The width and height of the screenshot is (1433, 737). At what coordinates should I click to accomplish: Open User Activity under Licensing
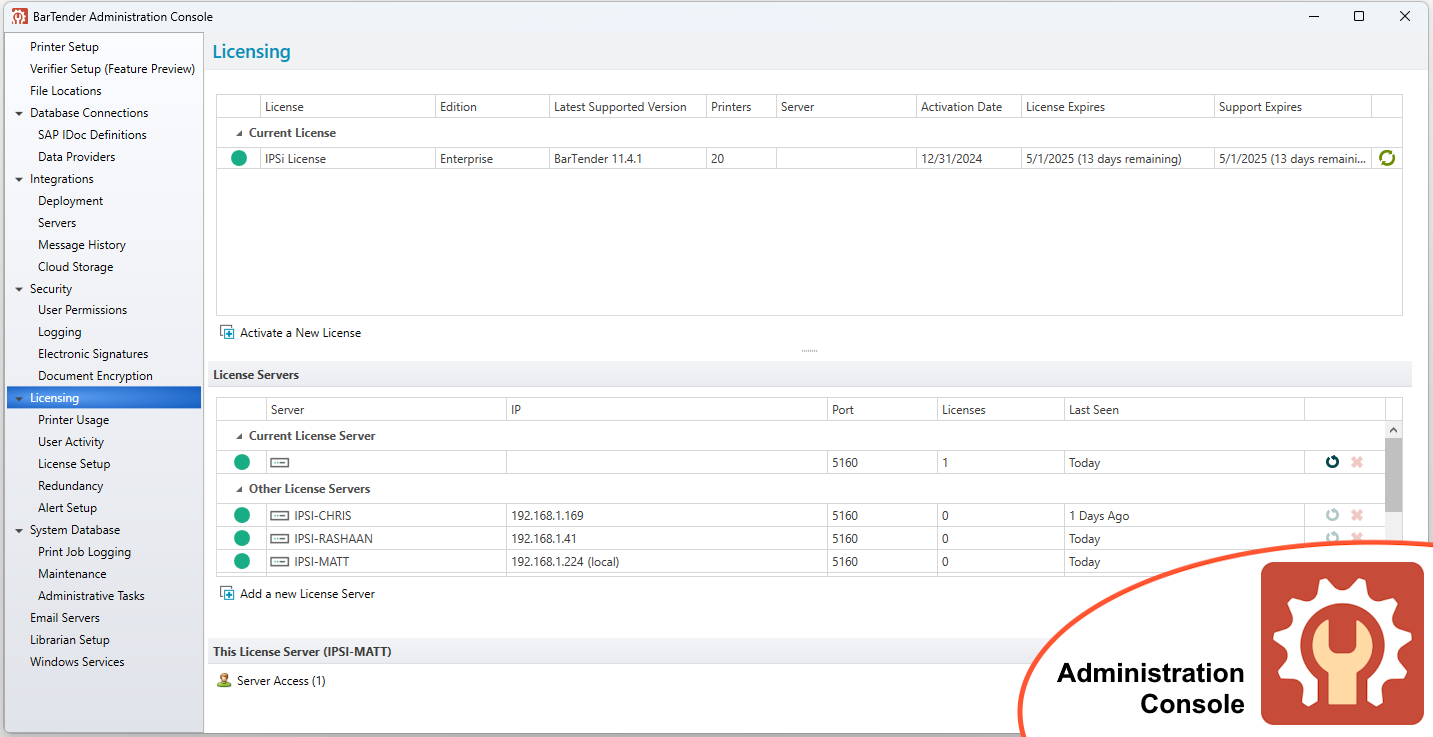(x=71, y=442)
